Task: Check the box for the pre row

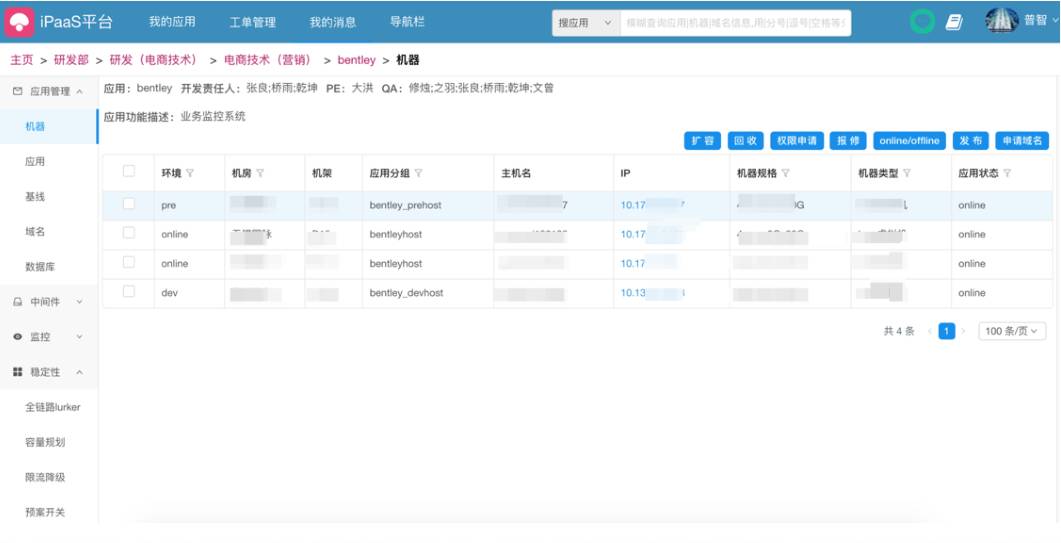Action: (129, 204)
